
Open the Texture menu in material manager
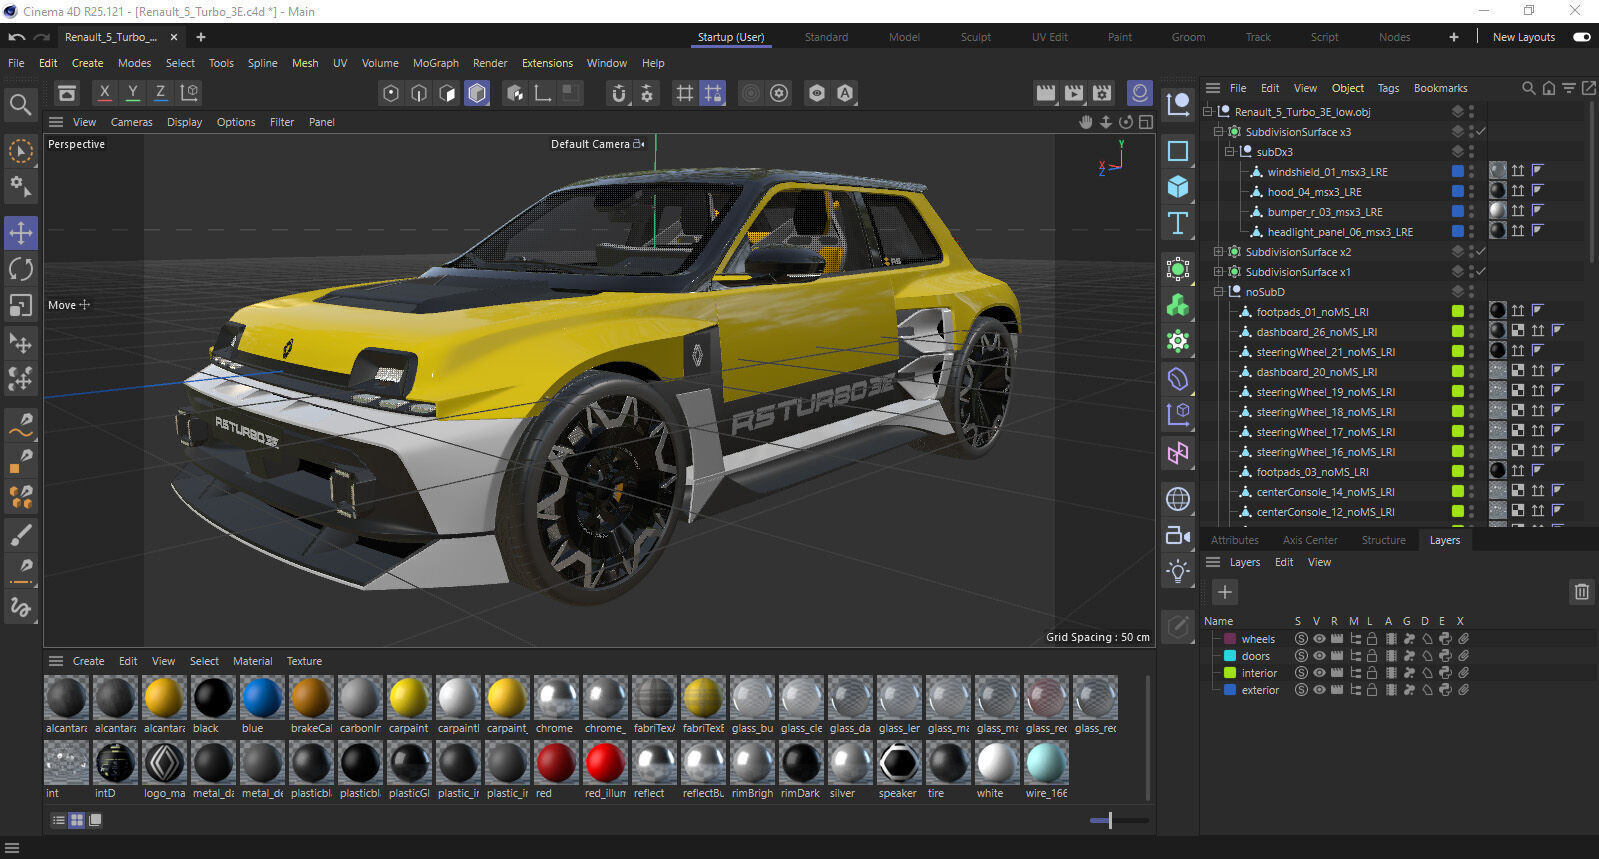[304, 661]
